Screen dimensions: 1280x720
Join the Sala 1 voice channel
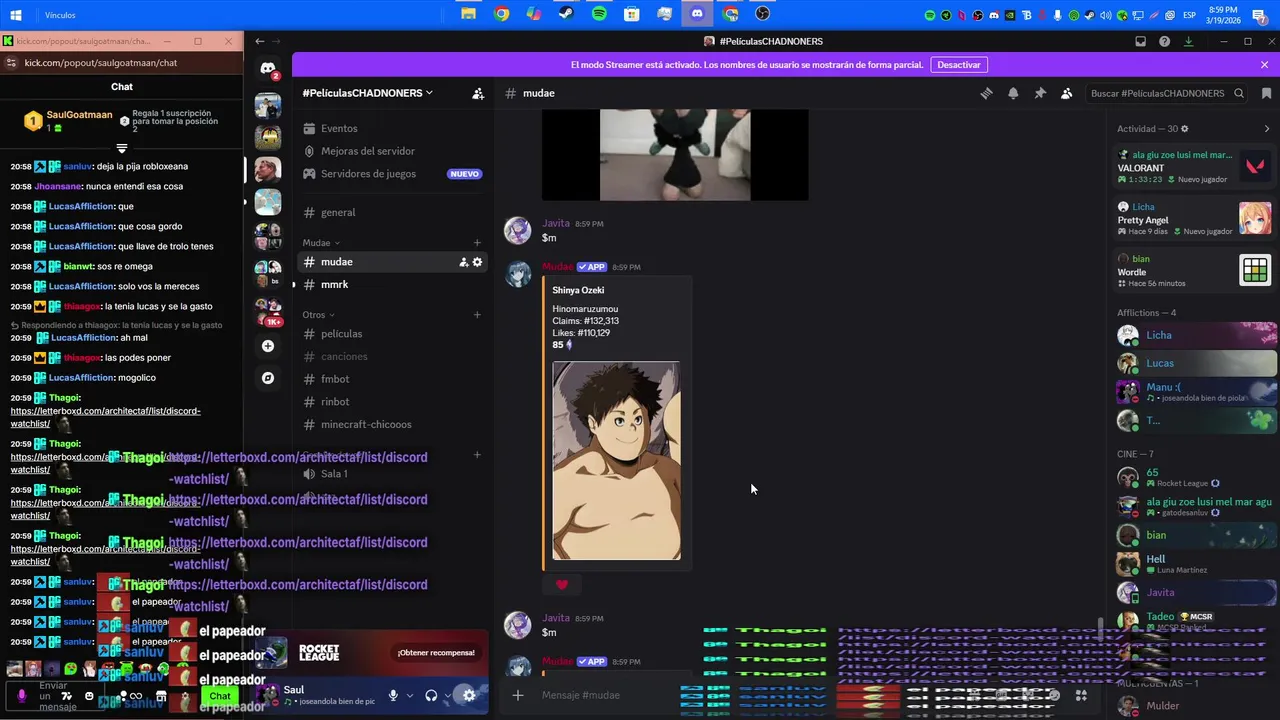point(392,474)
